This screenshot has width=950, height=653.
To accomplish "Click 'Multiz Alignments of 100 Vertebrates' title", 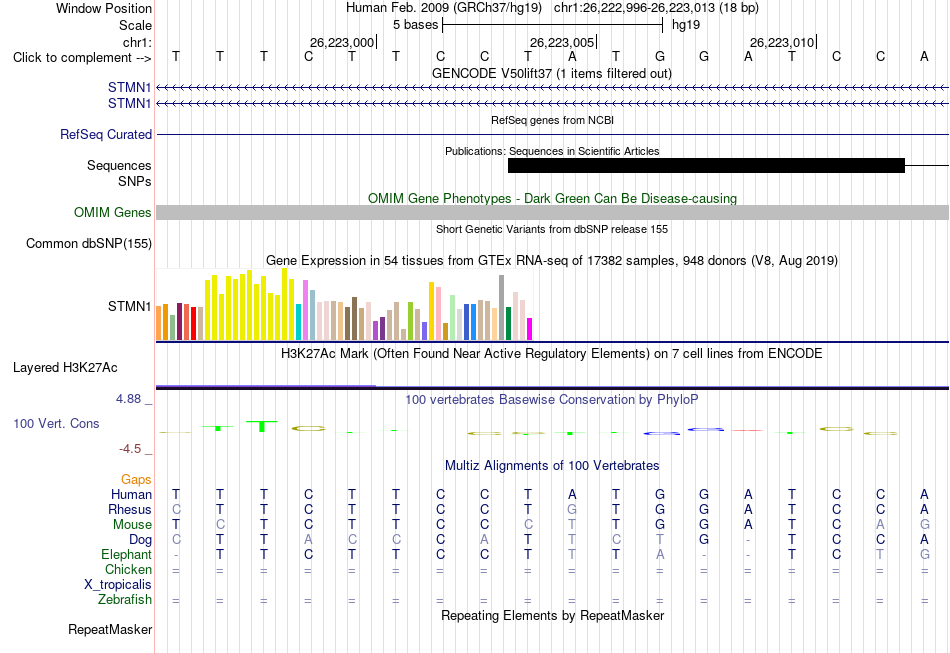I will (x=552, y=465).
